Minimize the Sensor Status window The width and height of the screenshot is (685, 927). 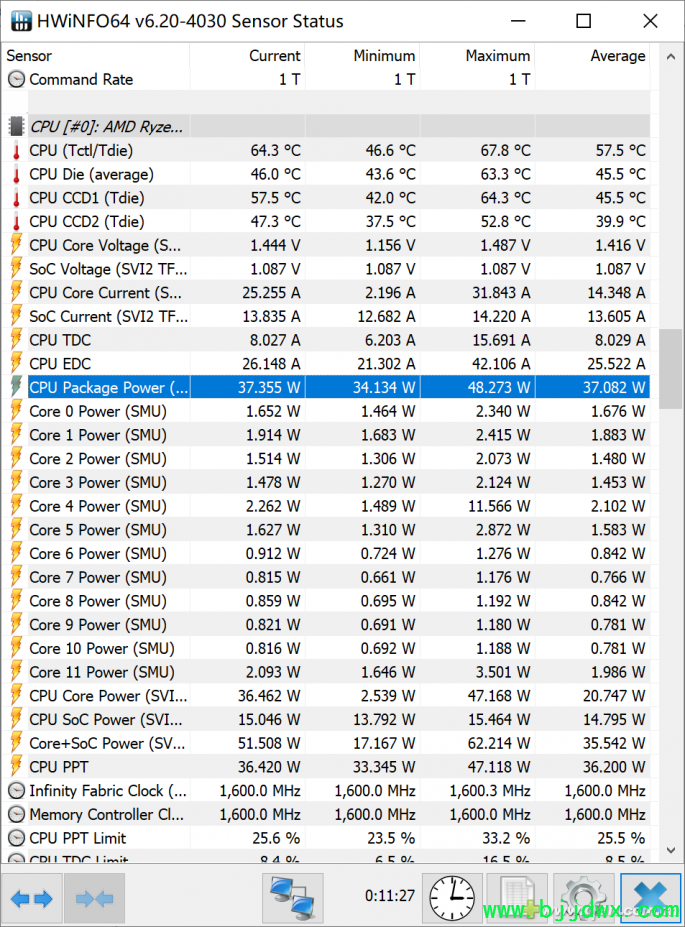pos(518,21)
